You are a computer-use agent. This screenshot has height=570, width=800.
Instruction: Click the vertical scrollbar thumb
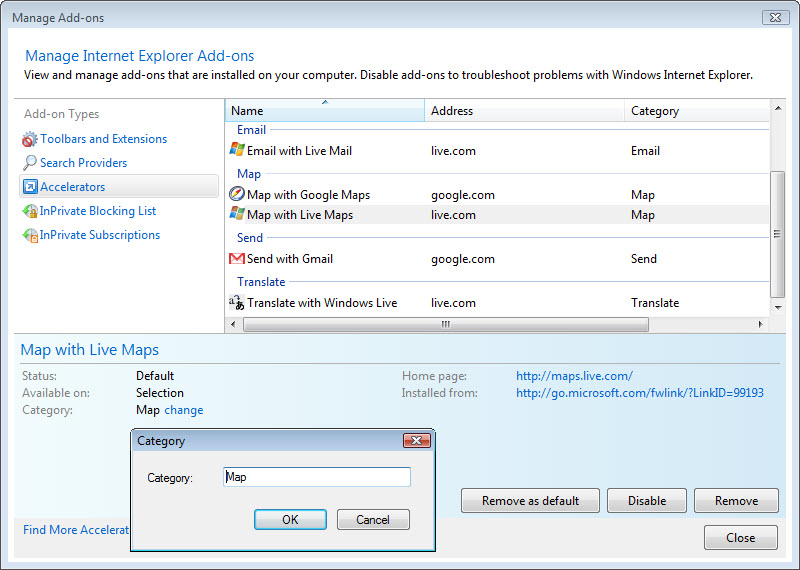tap(778, 234)
